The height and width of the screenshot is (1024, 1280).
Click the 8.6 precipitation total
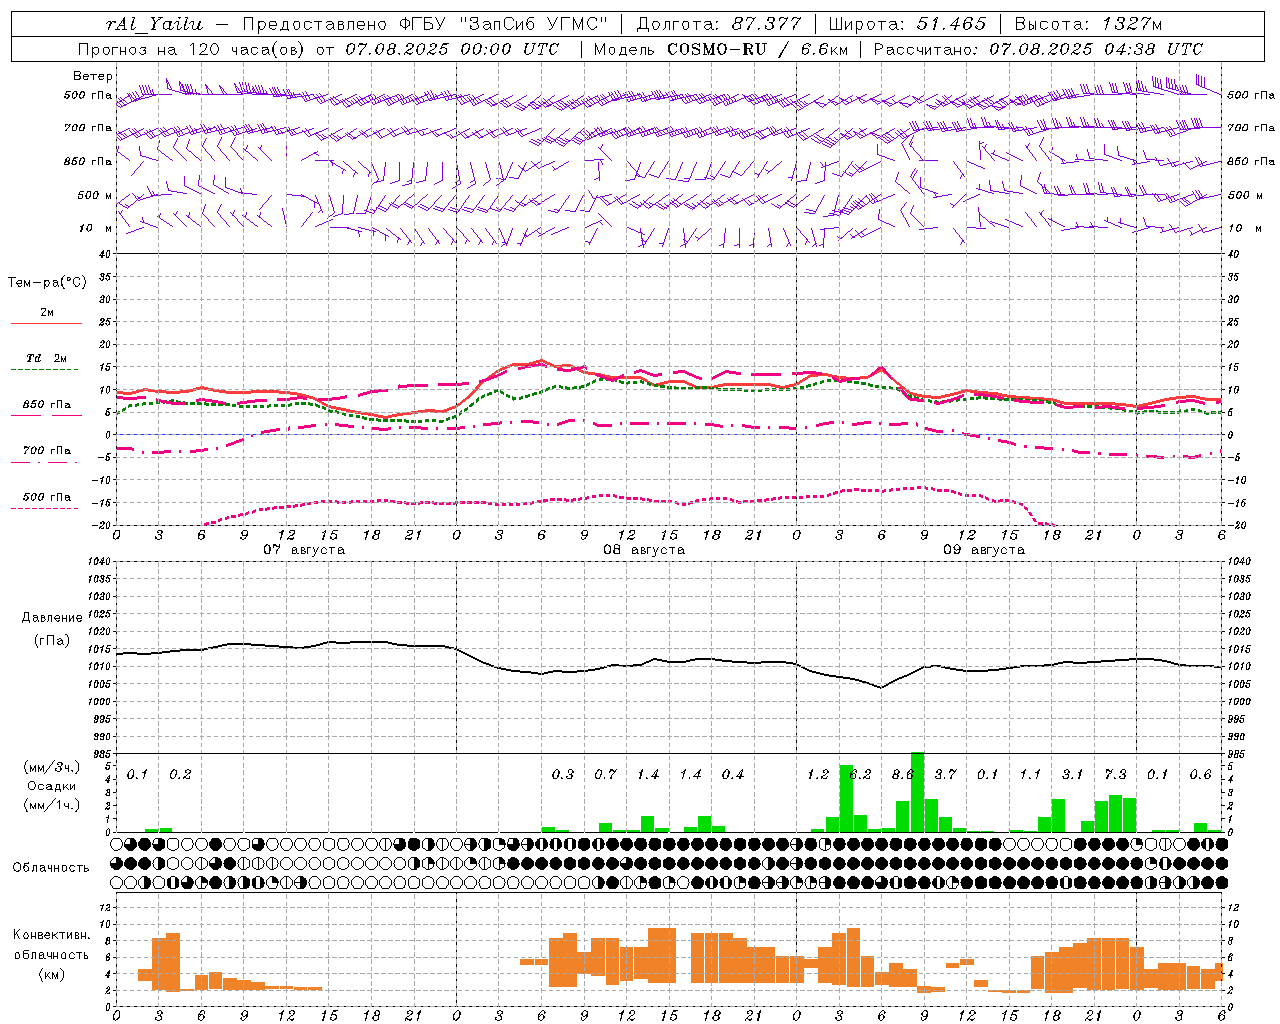pyautogui.click(x=903, y=775)
